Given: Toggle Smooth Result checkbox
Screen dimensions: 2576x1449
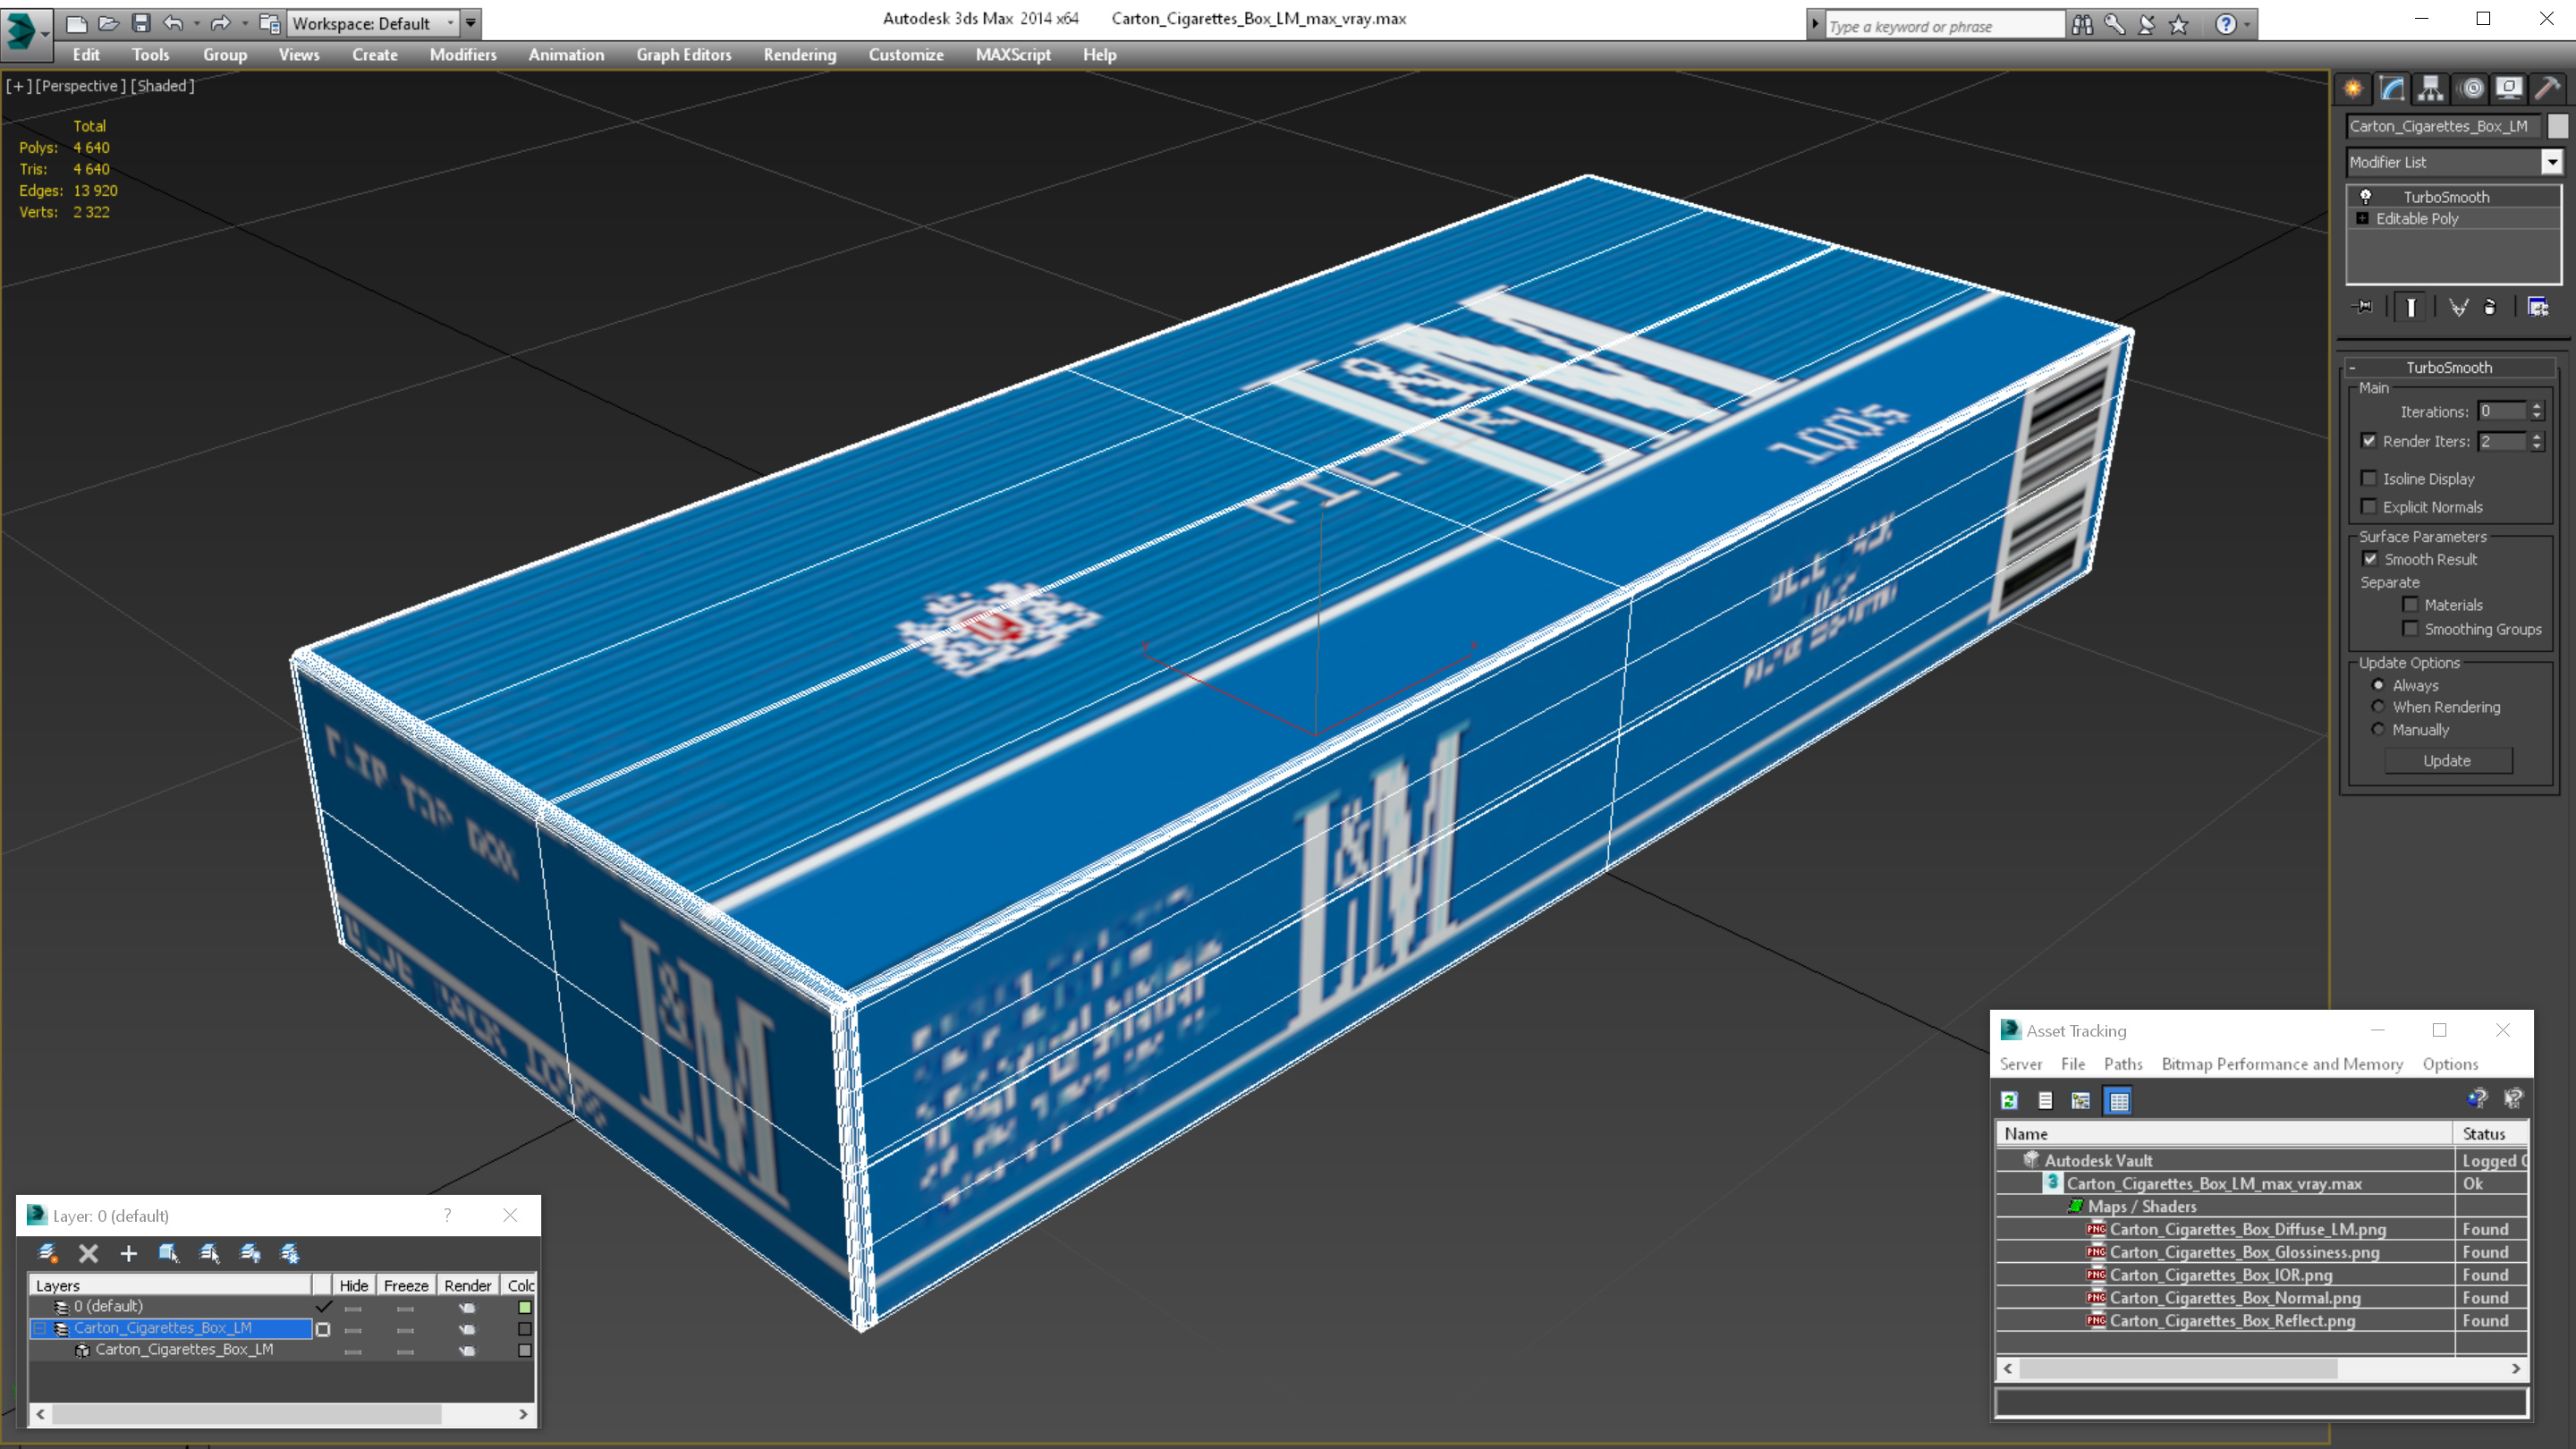Looking at the screenshot, I should click(x=2370, y=559).
